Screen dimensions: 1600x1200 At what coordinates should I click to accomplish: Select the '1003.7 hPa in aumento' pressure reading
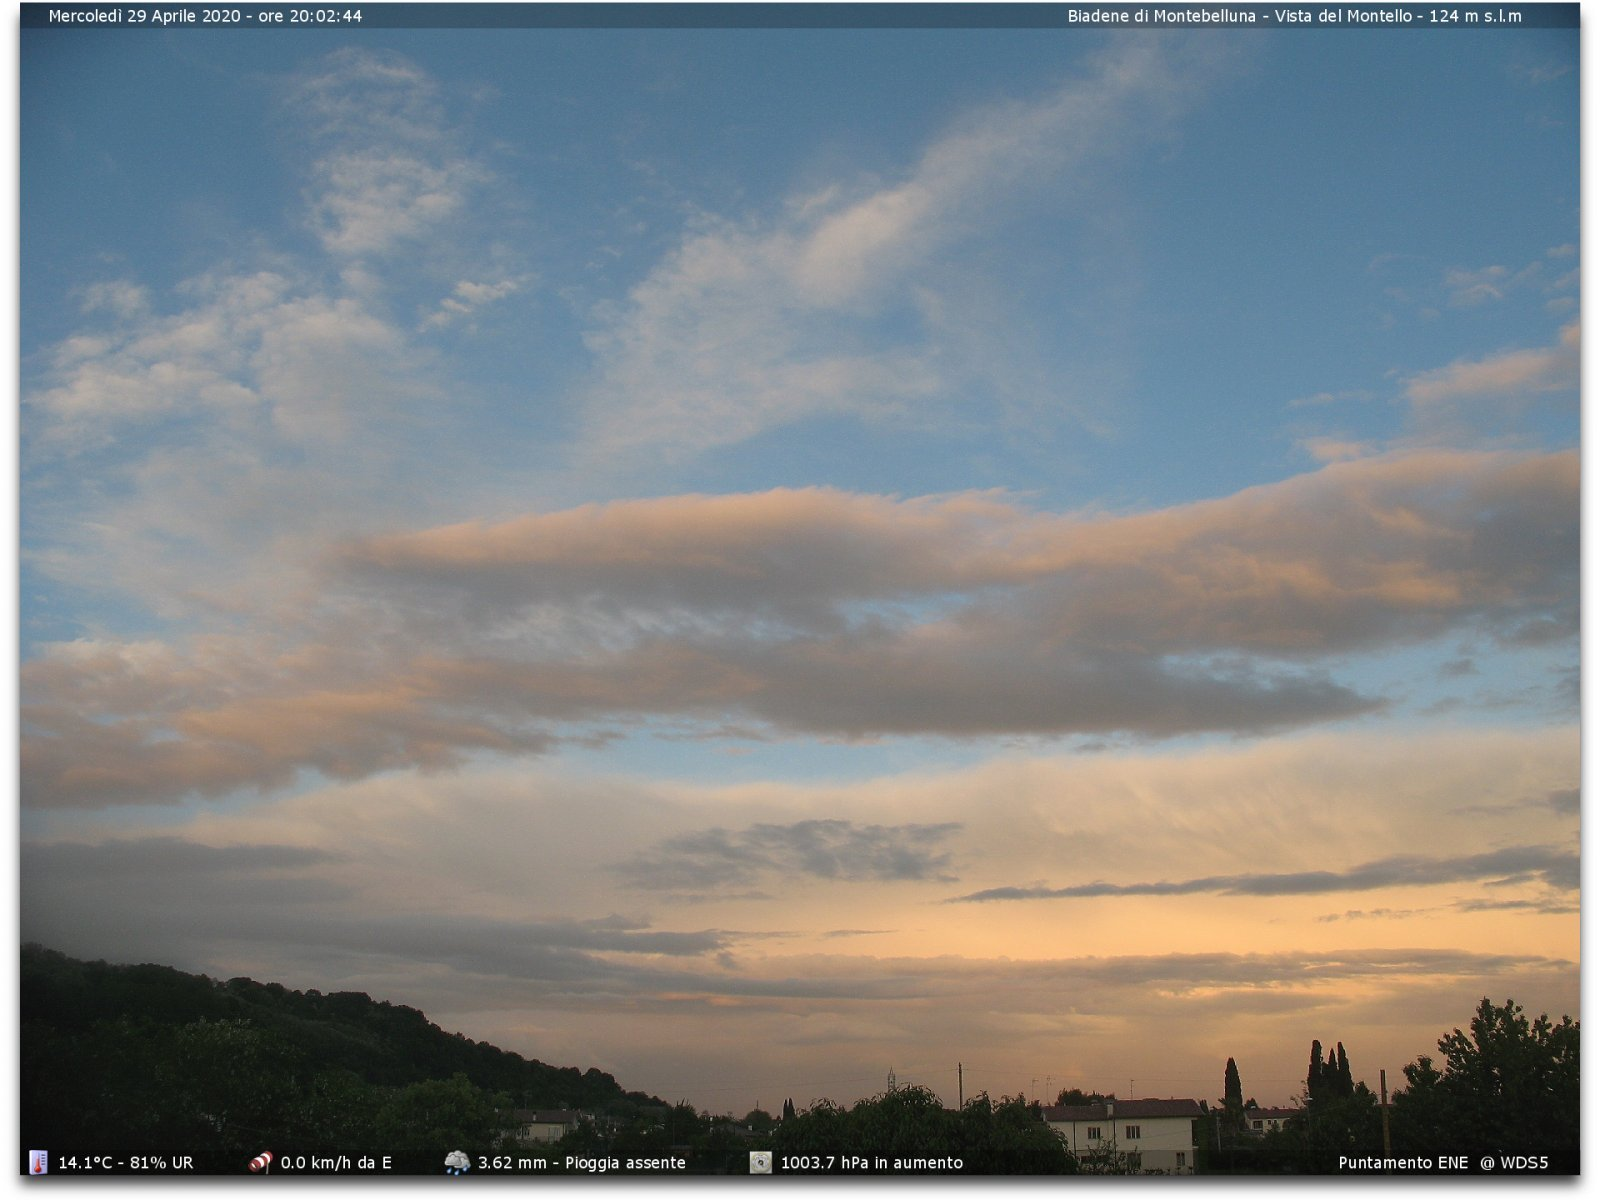click(872, 1163)
